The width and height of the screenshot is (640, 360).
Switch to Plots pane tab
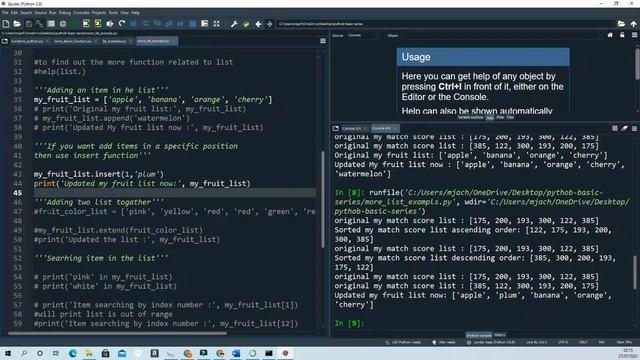500,118
